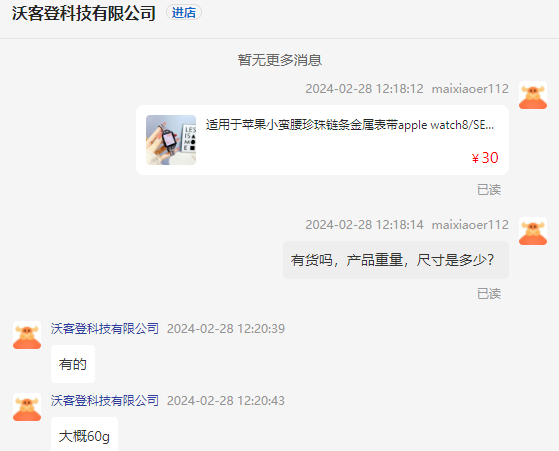Open the product card title 适用于苹果小蛮腰珍珠链条

[350, 125]
